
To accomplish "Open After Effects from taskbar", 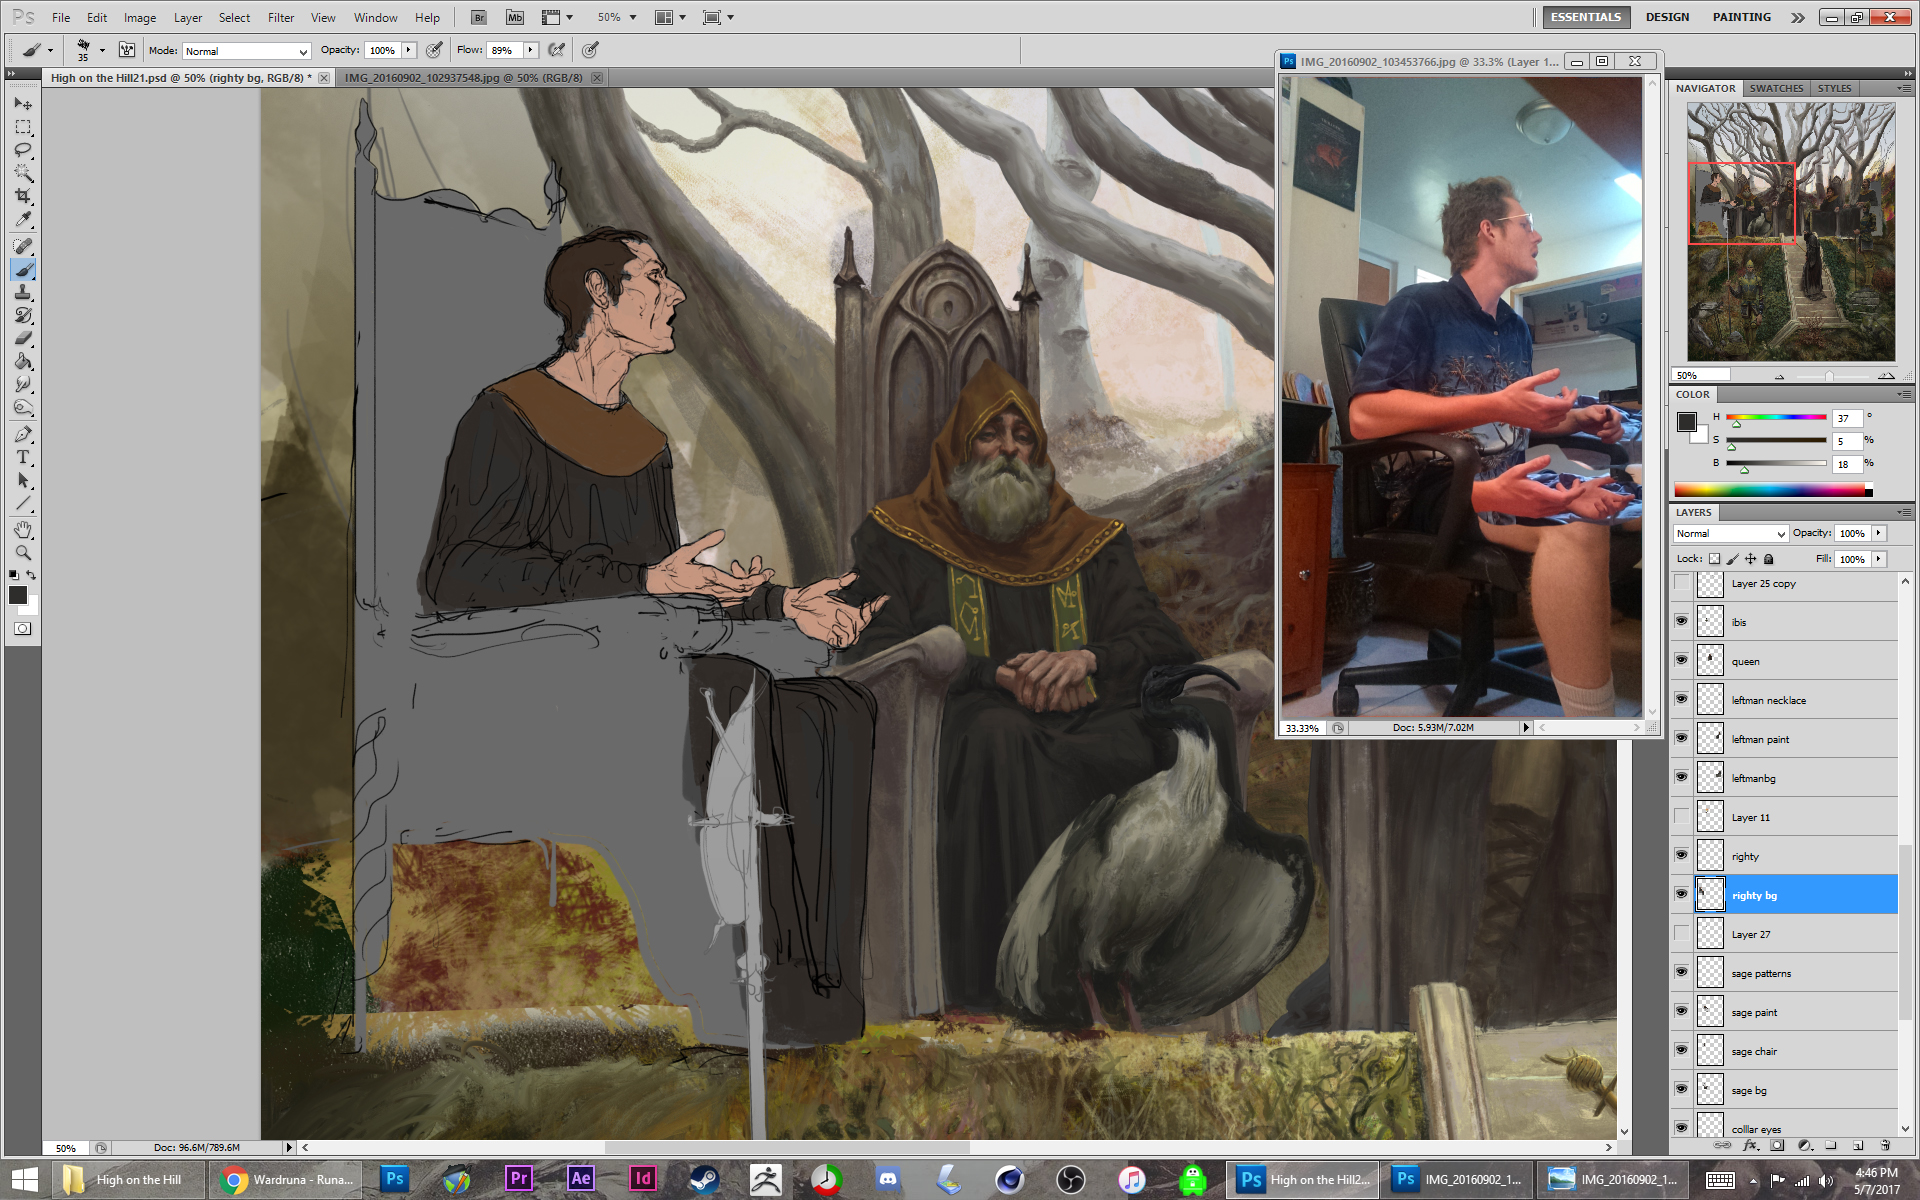I will pyautogui.click(x=581, y=1179).
